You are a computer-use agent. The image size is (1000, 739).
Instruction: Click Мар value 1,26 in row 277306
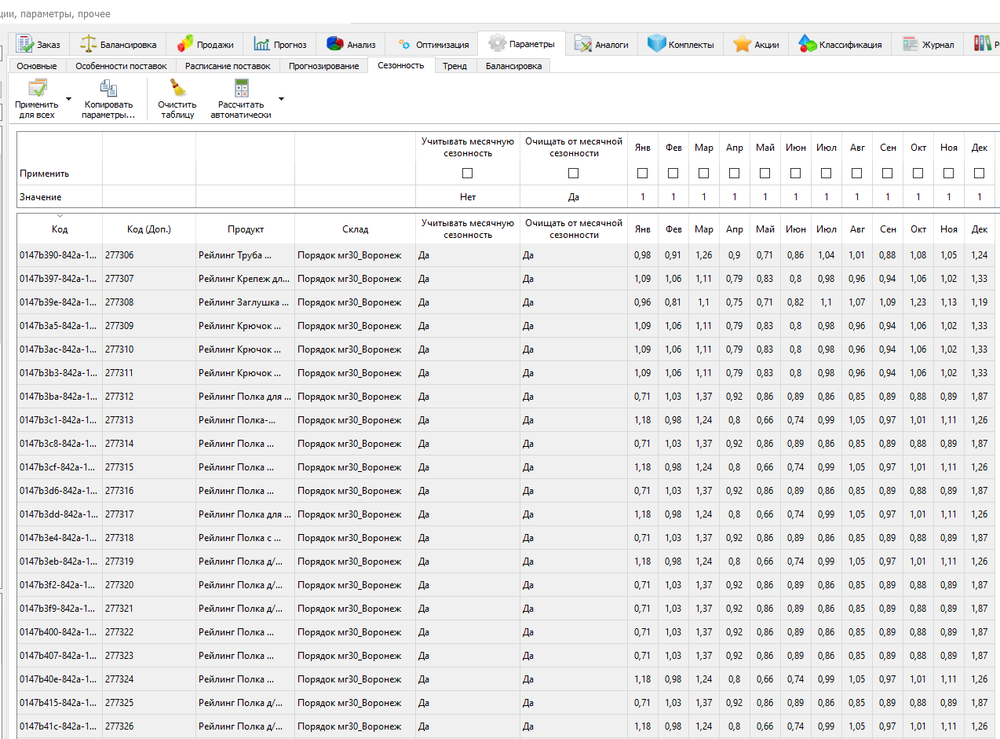[703, 255]
